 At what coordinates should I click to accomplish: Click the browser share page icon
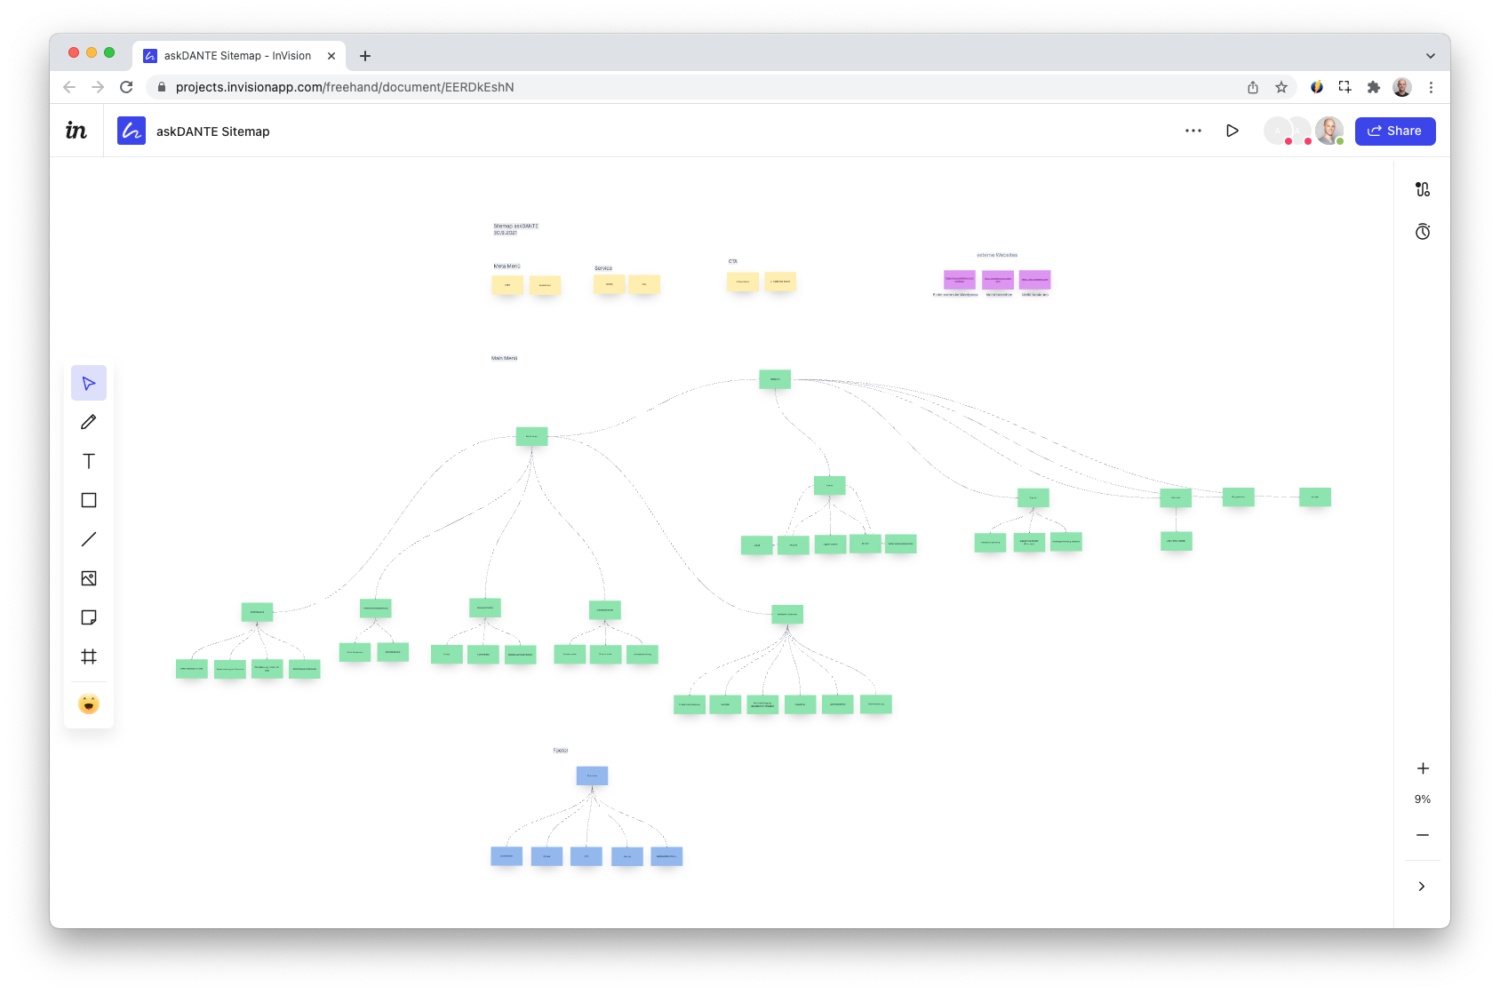click(1253, 87)
